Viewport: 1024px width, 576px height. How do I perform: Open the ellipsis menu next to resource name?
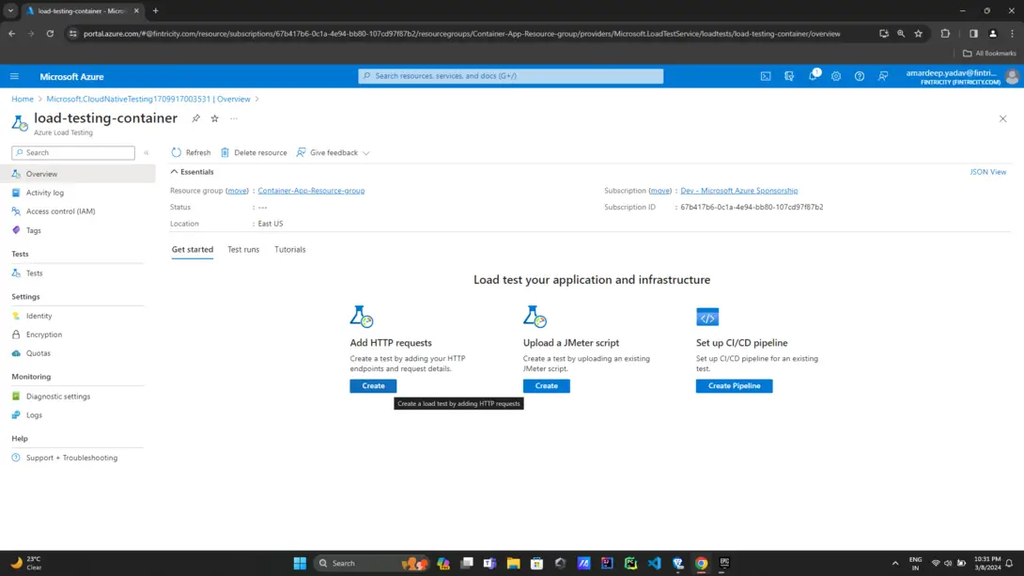coord(234,118)
